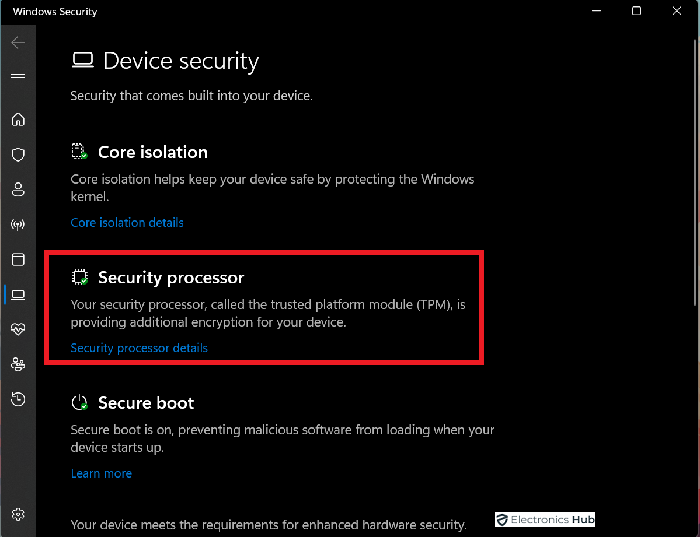Image resolution: width=700 pixels, height=537 pixels.
Task: Open Protection history clock icon
Action: 18,399
